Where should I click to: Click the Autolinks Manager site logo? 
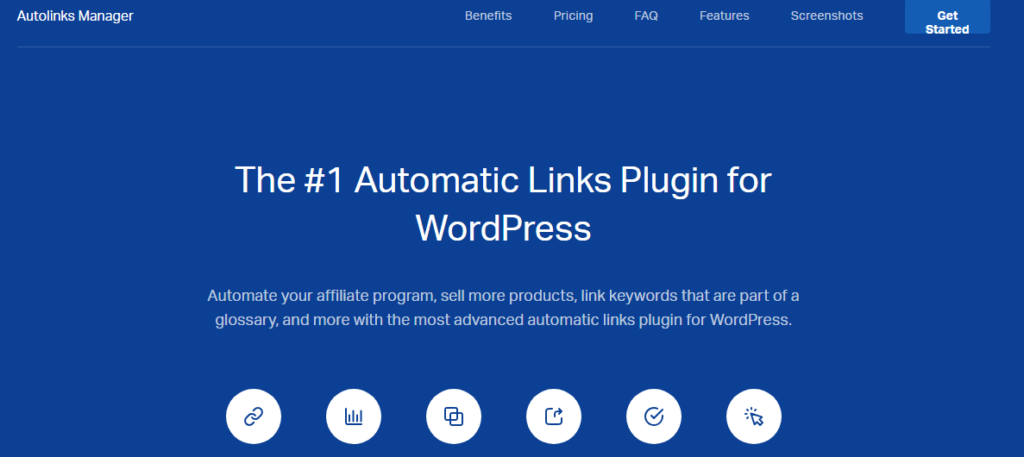coord(75,16)
